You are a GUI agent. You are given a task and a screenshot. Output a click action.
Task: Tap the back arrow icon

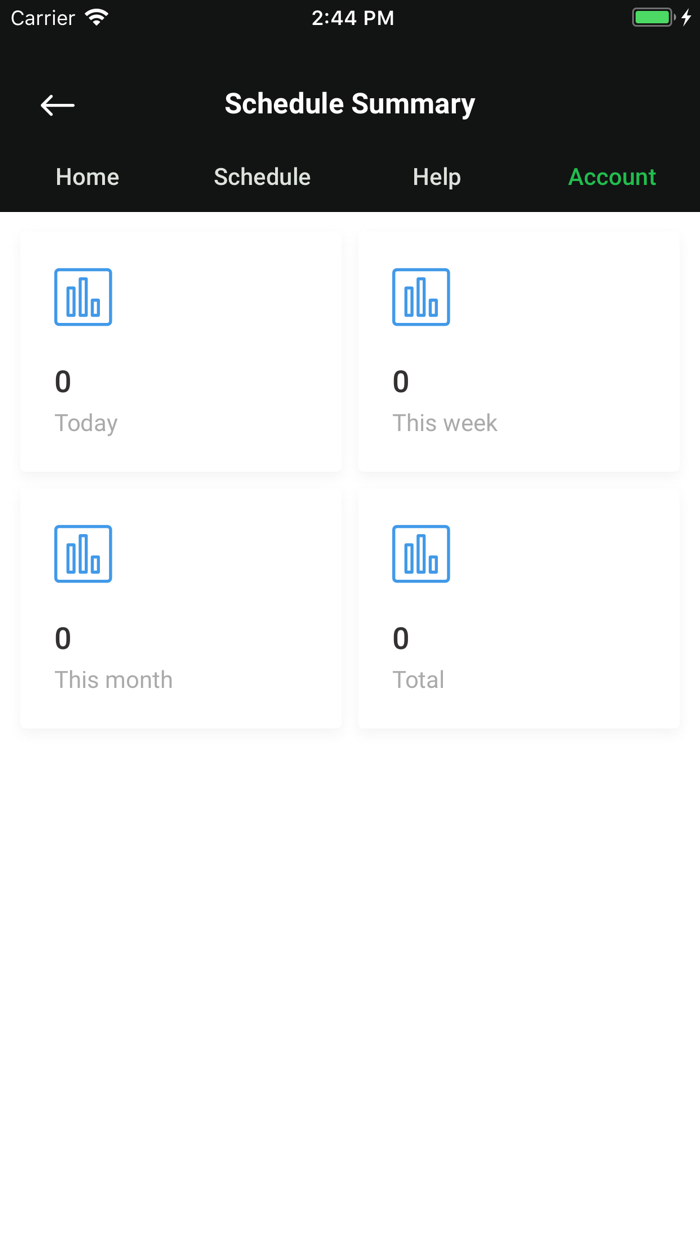click(58, 105)
